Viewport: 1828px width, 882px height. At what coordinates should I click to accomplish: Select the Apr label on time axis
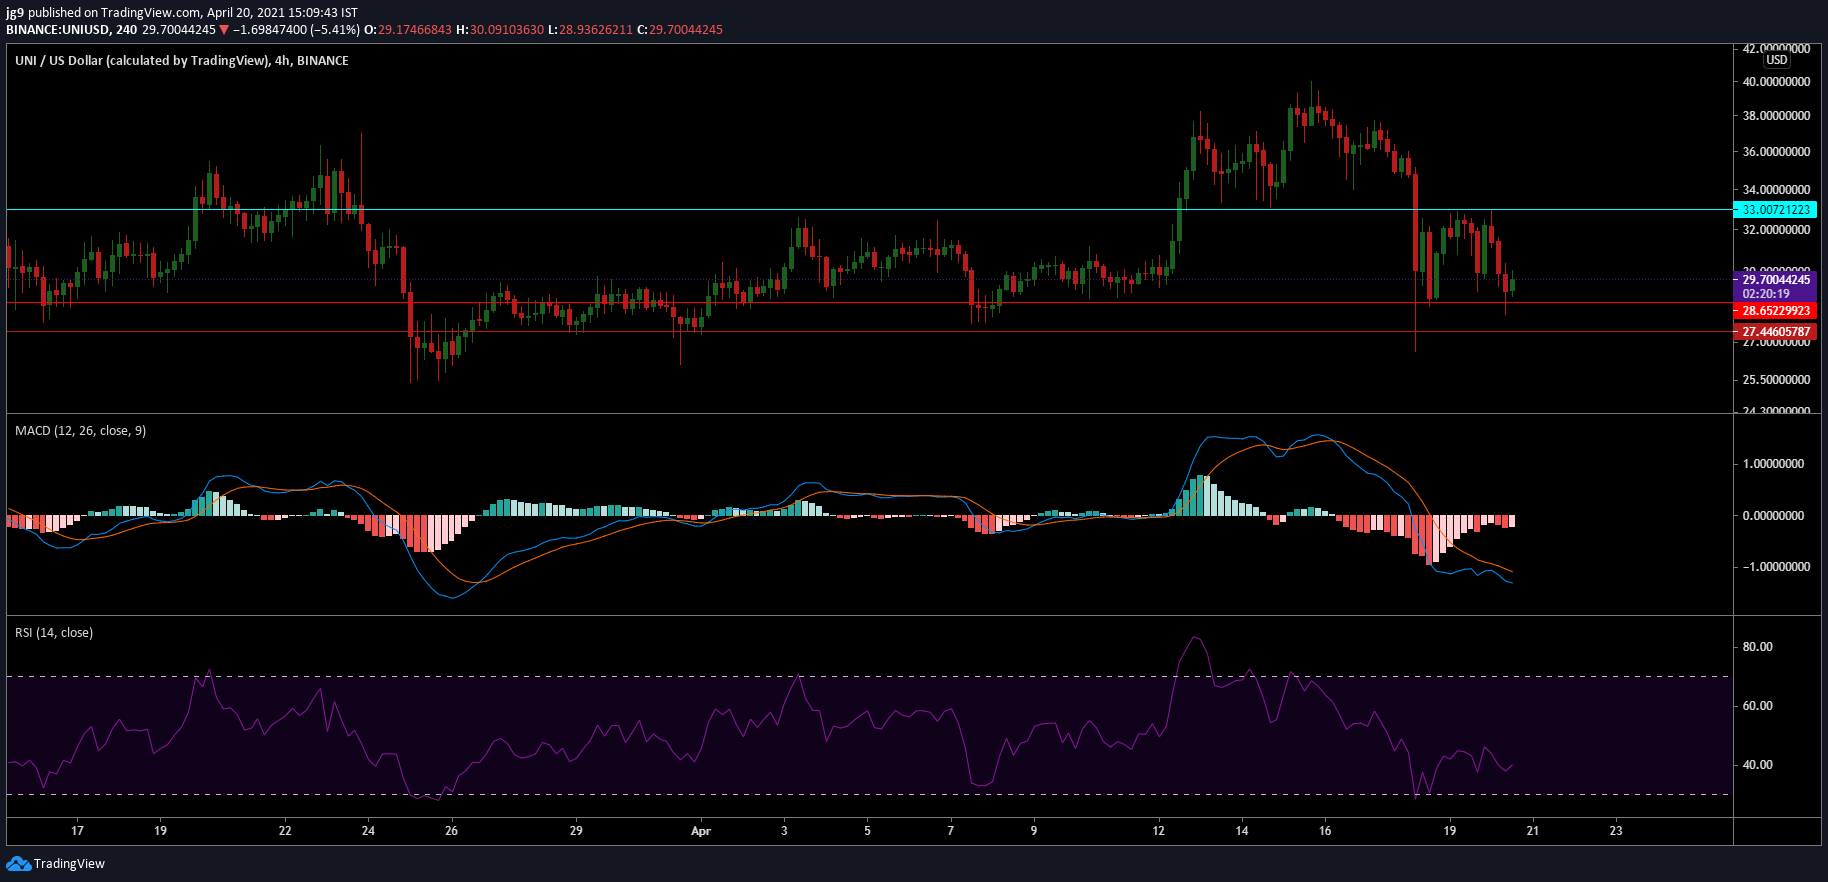point(701,831)
